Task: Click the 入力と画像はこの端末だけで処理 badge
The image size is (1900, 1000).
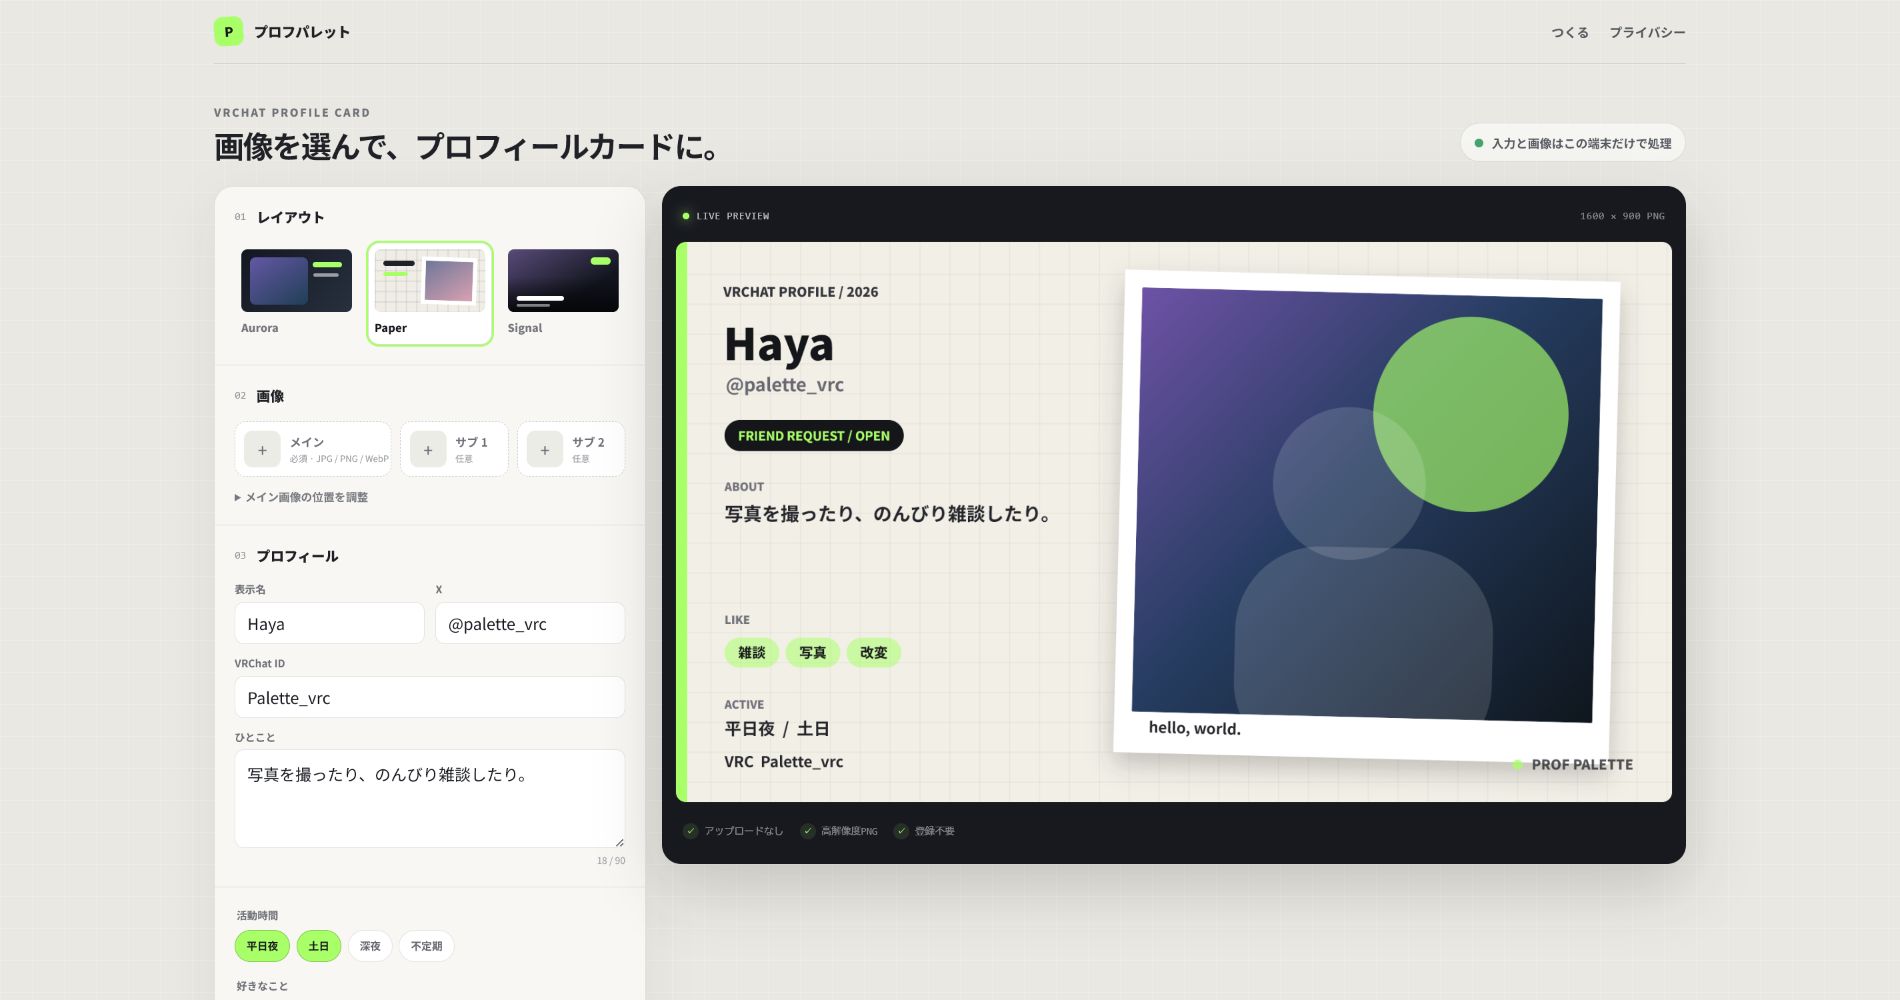Action: 1573,143
